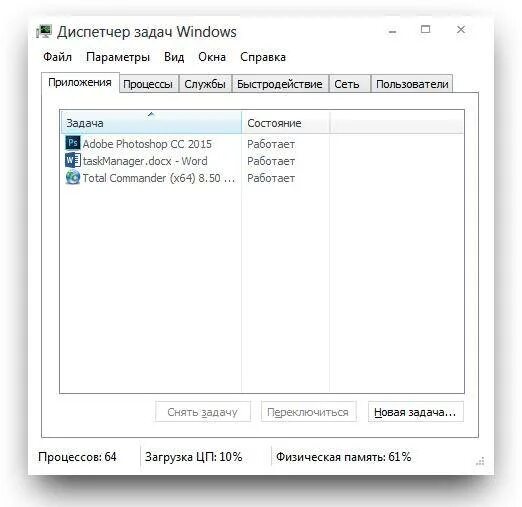Click the Adobe Photoshop icon in task list
Screen dimensions: 522x507
coord(72,143)
